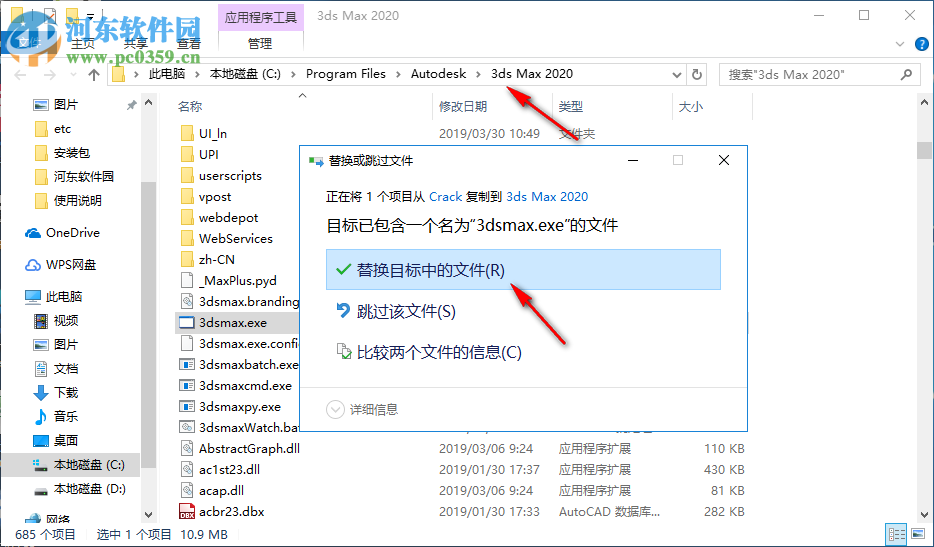
Task: Open Explorer help via blue question icon
Action: 921,44
